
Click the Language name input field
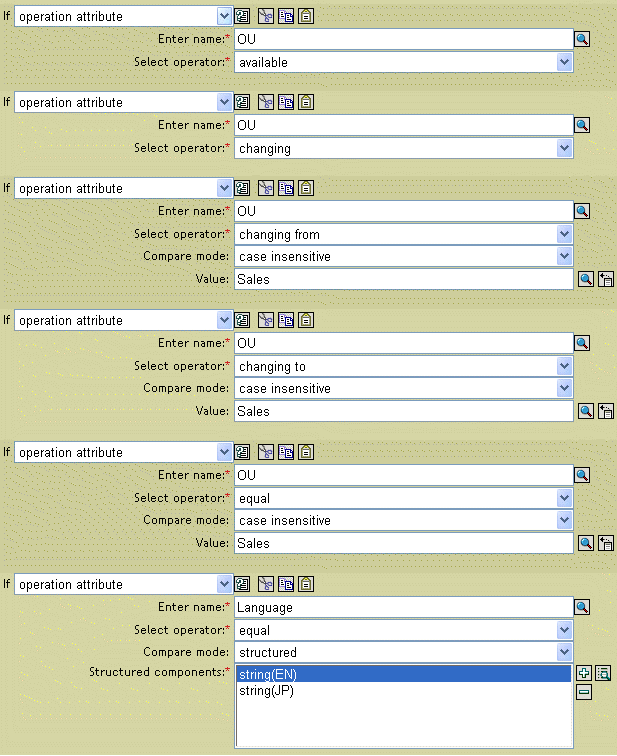click(x=402, y=607)
